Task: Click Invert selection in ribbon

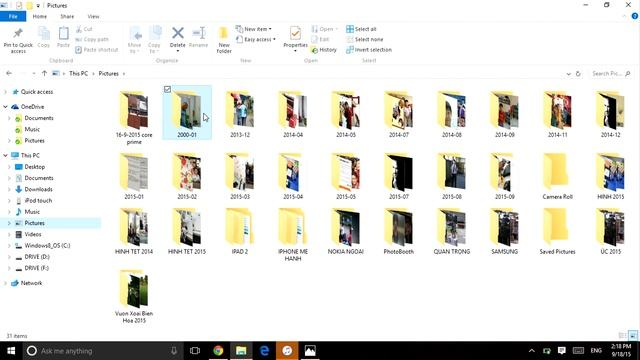Action: [369, 50]
